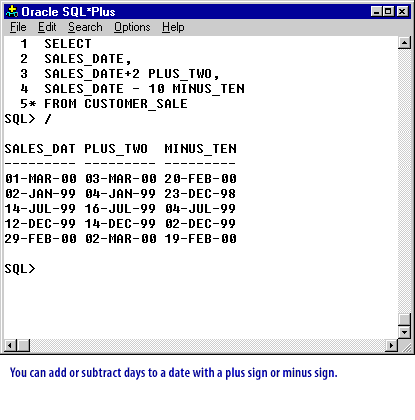Click the vertical scrollbar thumb
This screenshot has width=415, height=420.
404,320
